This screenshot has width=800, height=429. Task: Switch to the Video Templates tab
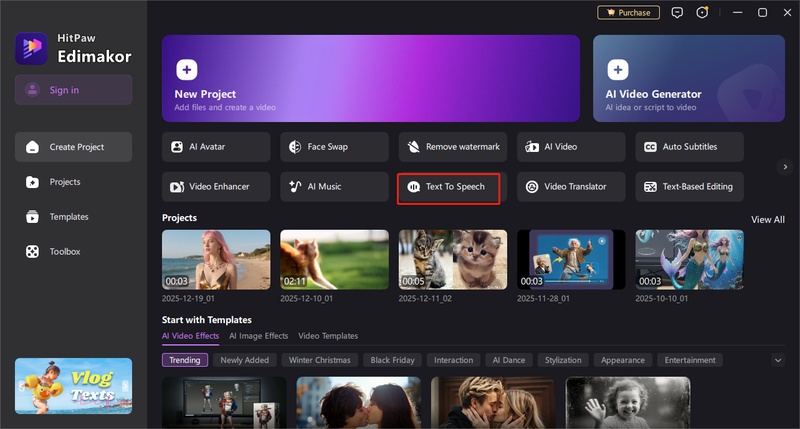328,336
